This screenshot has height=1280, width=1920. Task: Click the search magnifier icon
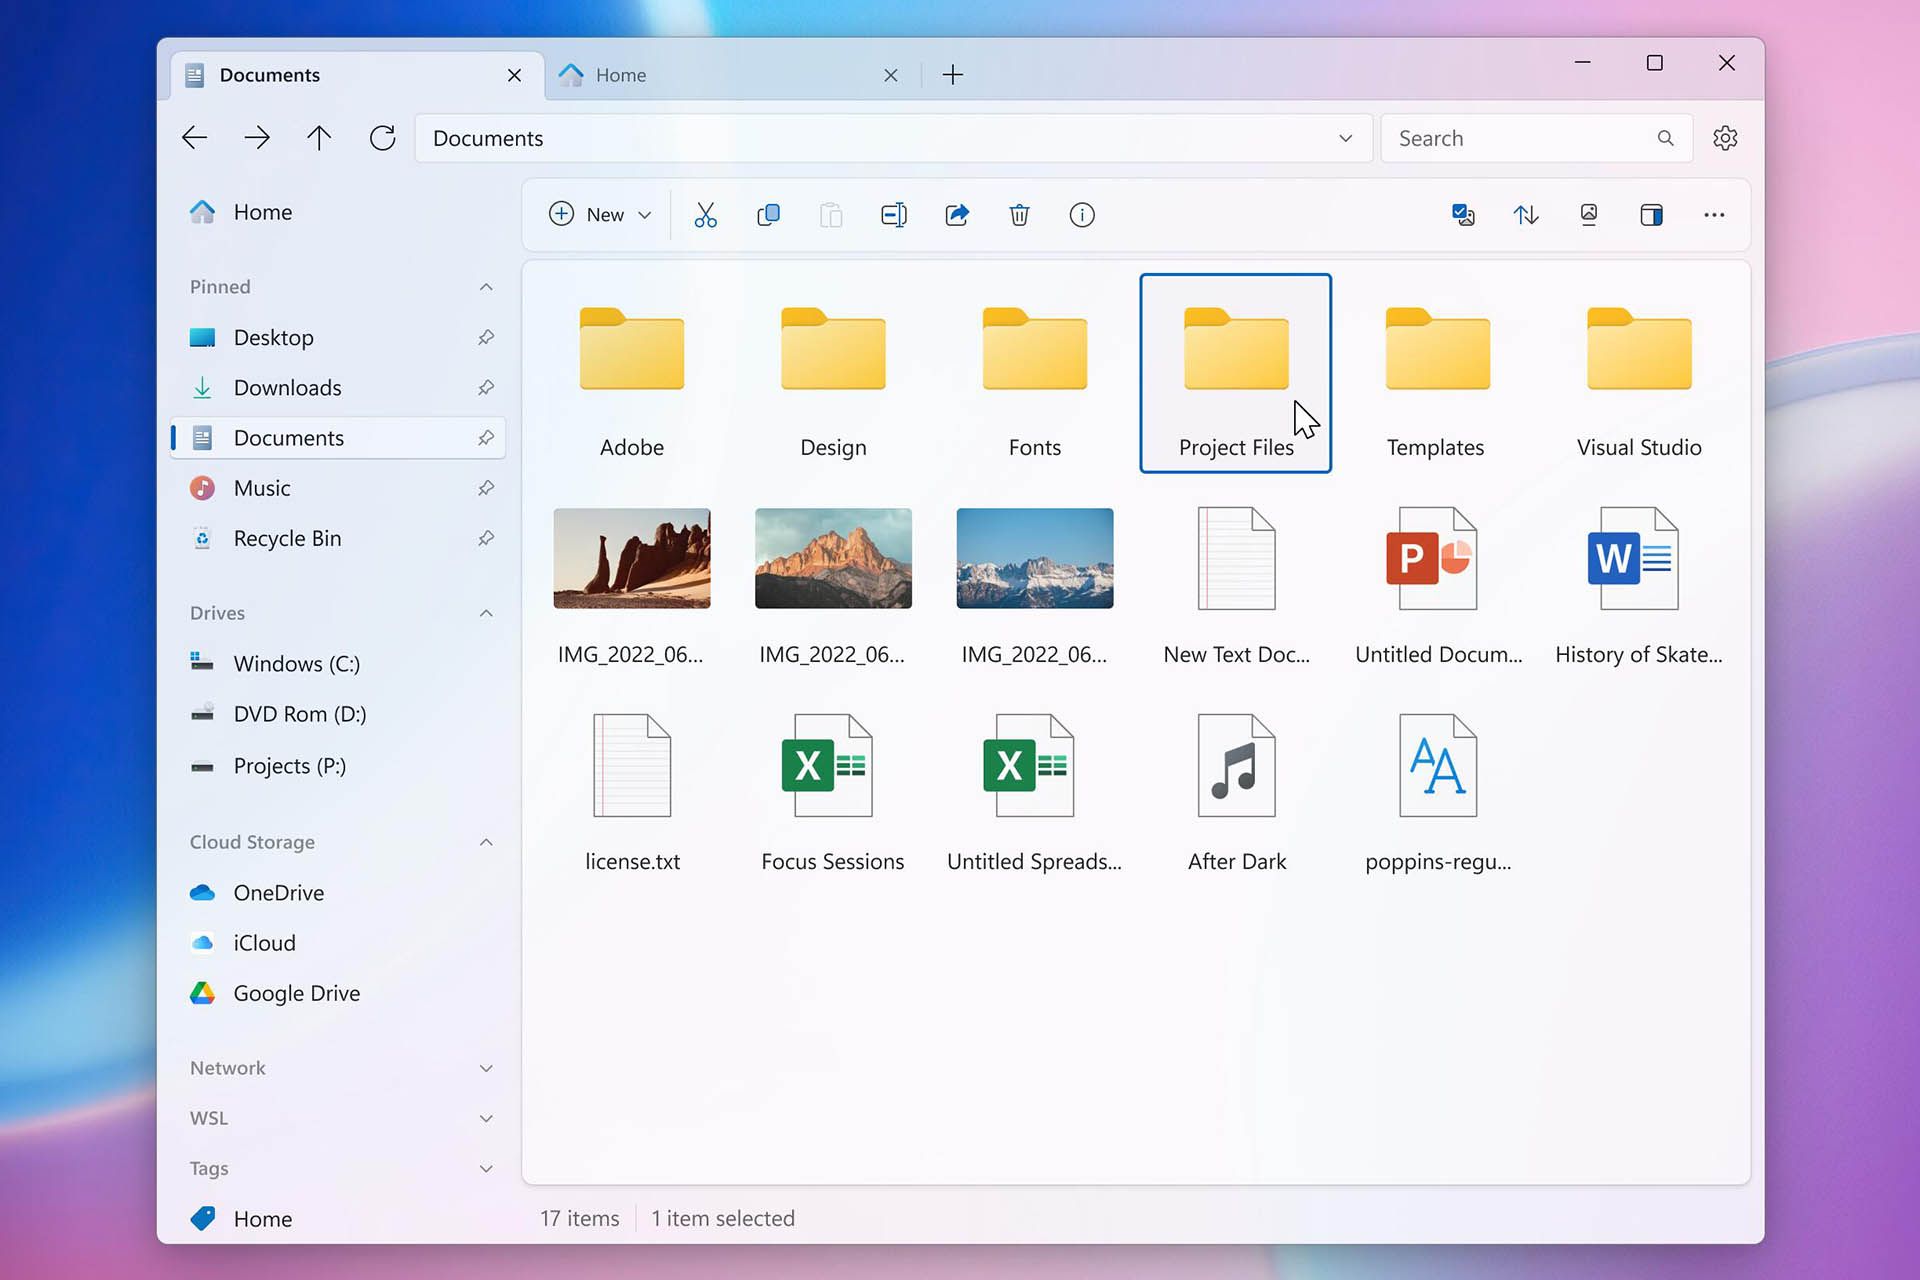click(1665, 138)
